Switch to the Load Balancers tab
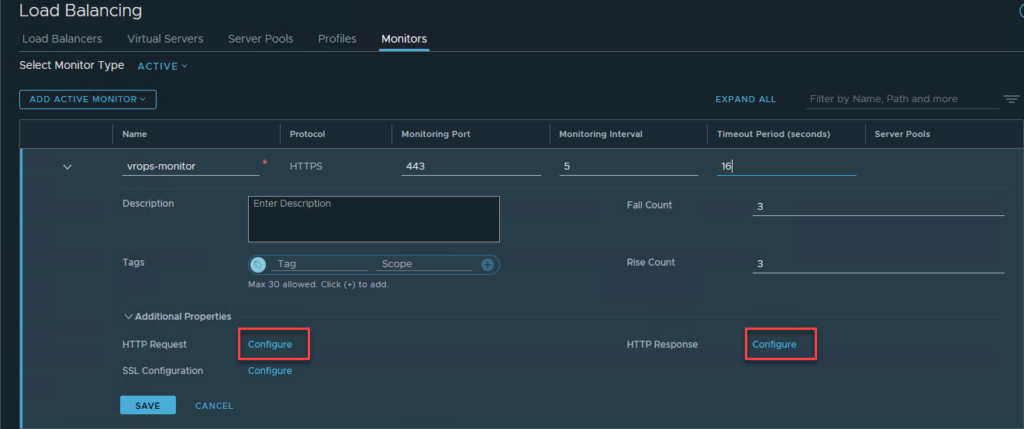This screenshot has width=1024, height=429. point(61,39)
